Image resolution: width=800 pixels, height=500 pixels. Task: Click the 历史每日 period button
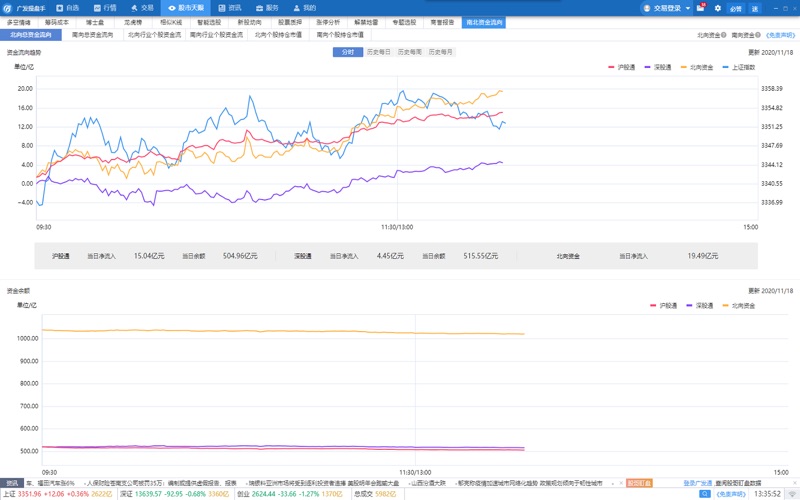[x=379, y=51]
